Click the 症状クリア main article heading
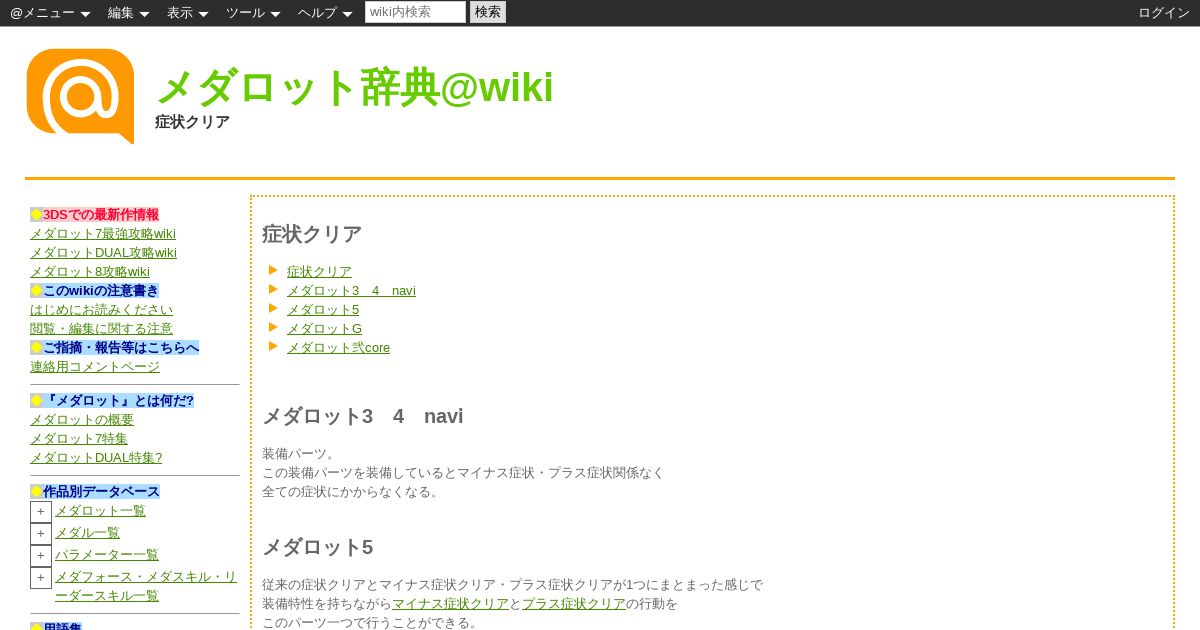This screenshot has width=1200, height=630. coord(312,234)
